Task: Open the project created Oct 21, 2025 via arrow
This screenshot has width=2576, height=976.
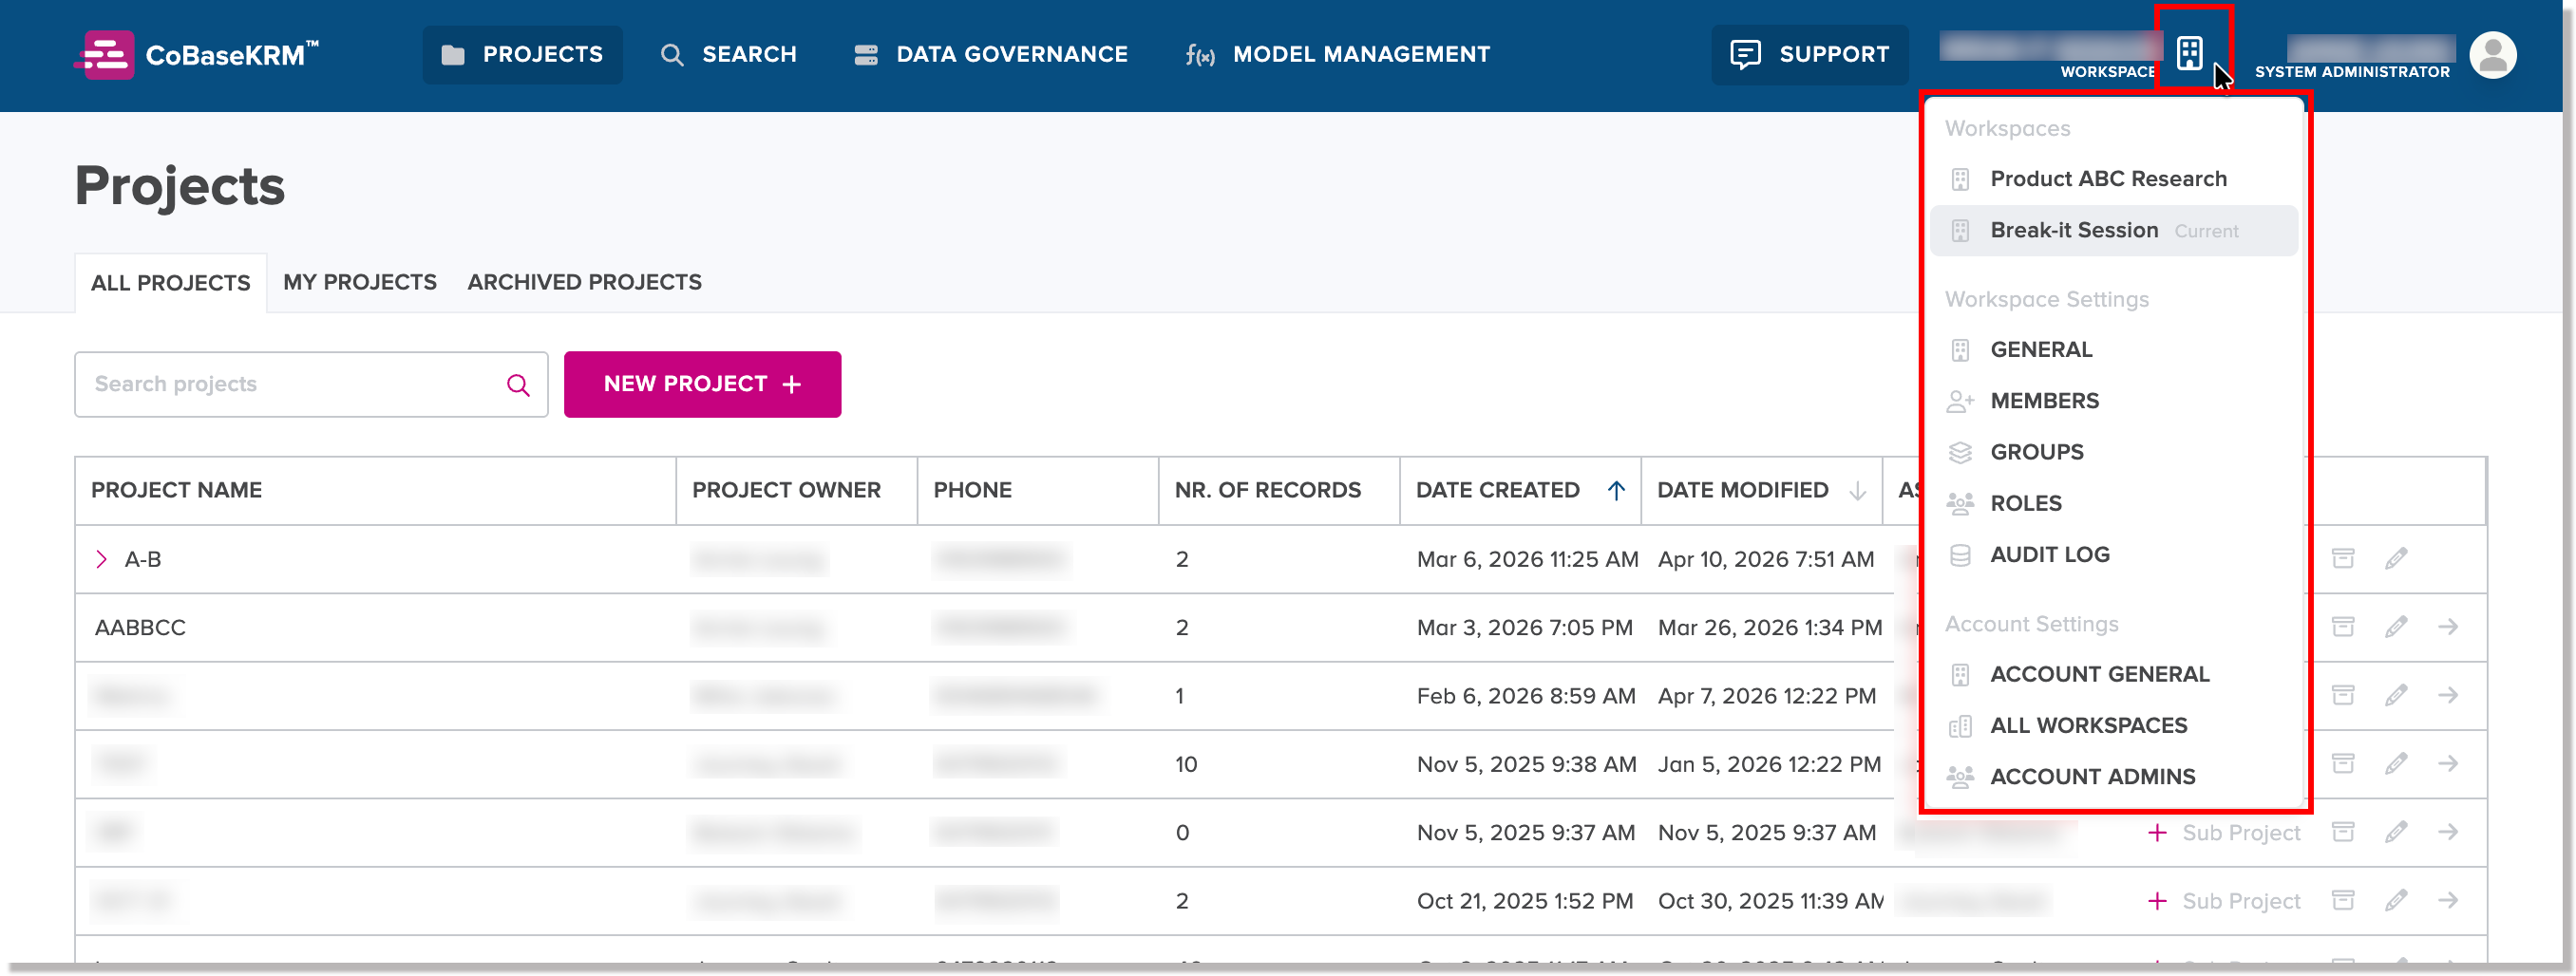Action: pyautogui.click(x=2447, y=900)
